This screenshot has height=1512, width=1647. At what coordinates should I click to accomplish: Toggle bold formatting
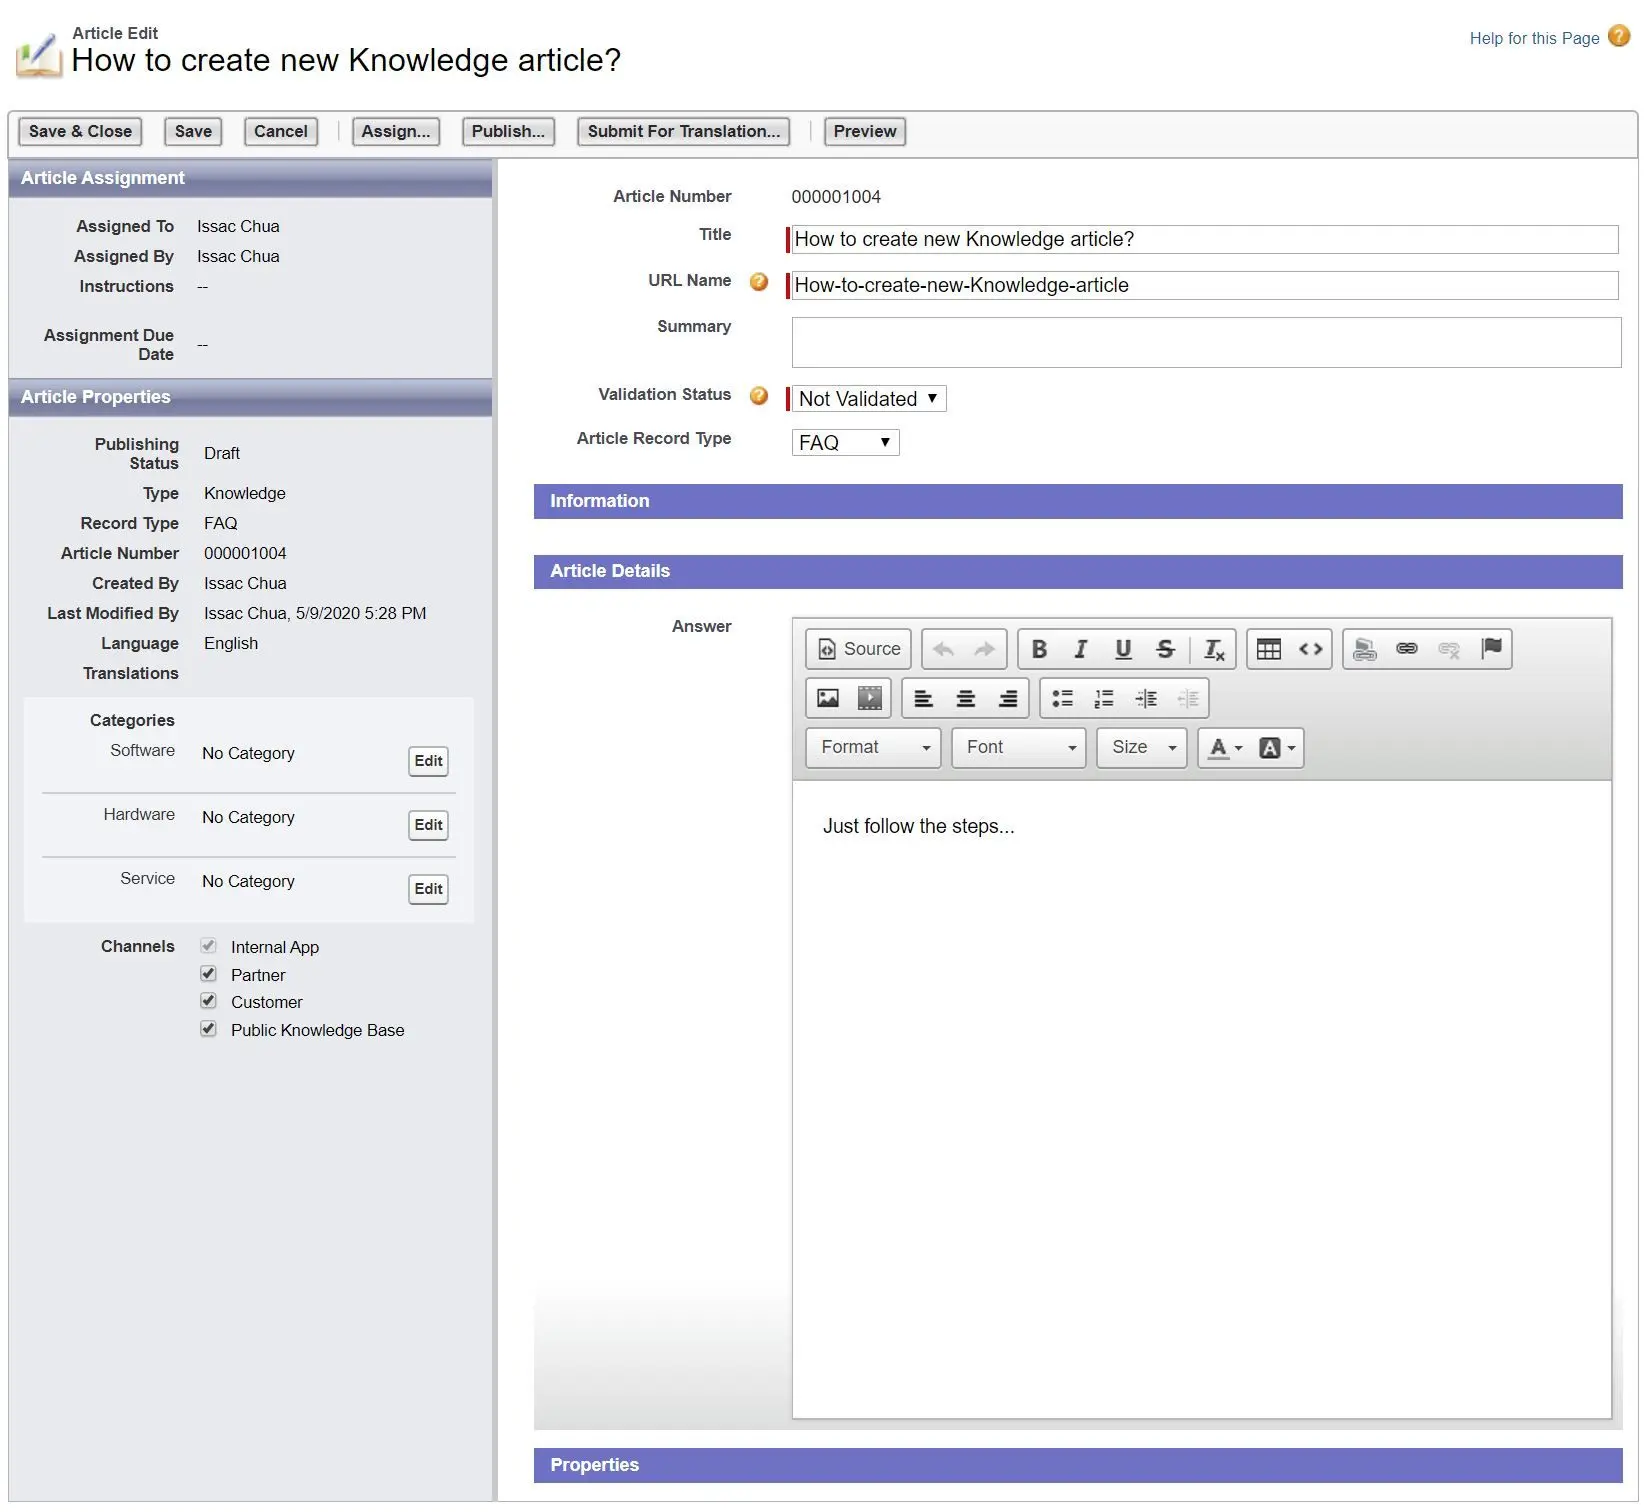(1039, 649)
